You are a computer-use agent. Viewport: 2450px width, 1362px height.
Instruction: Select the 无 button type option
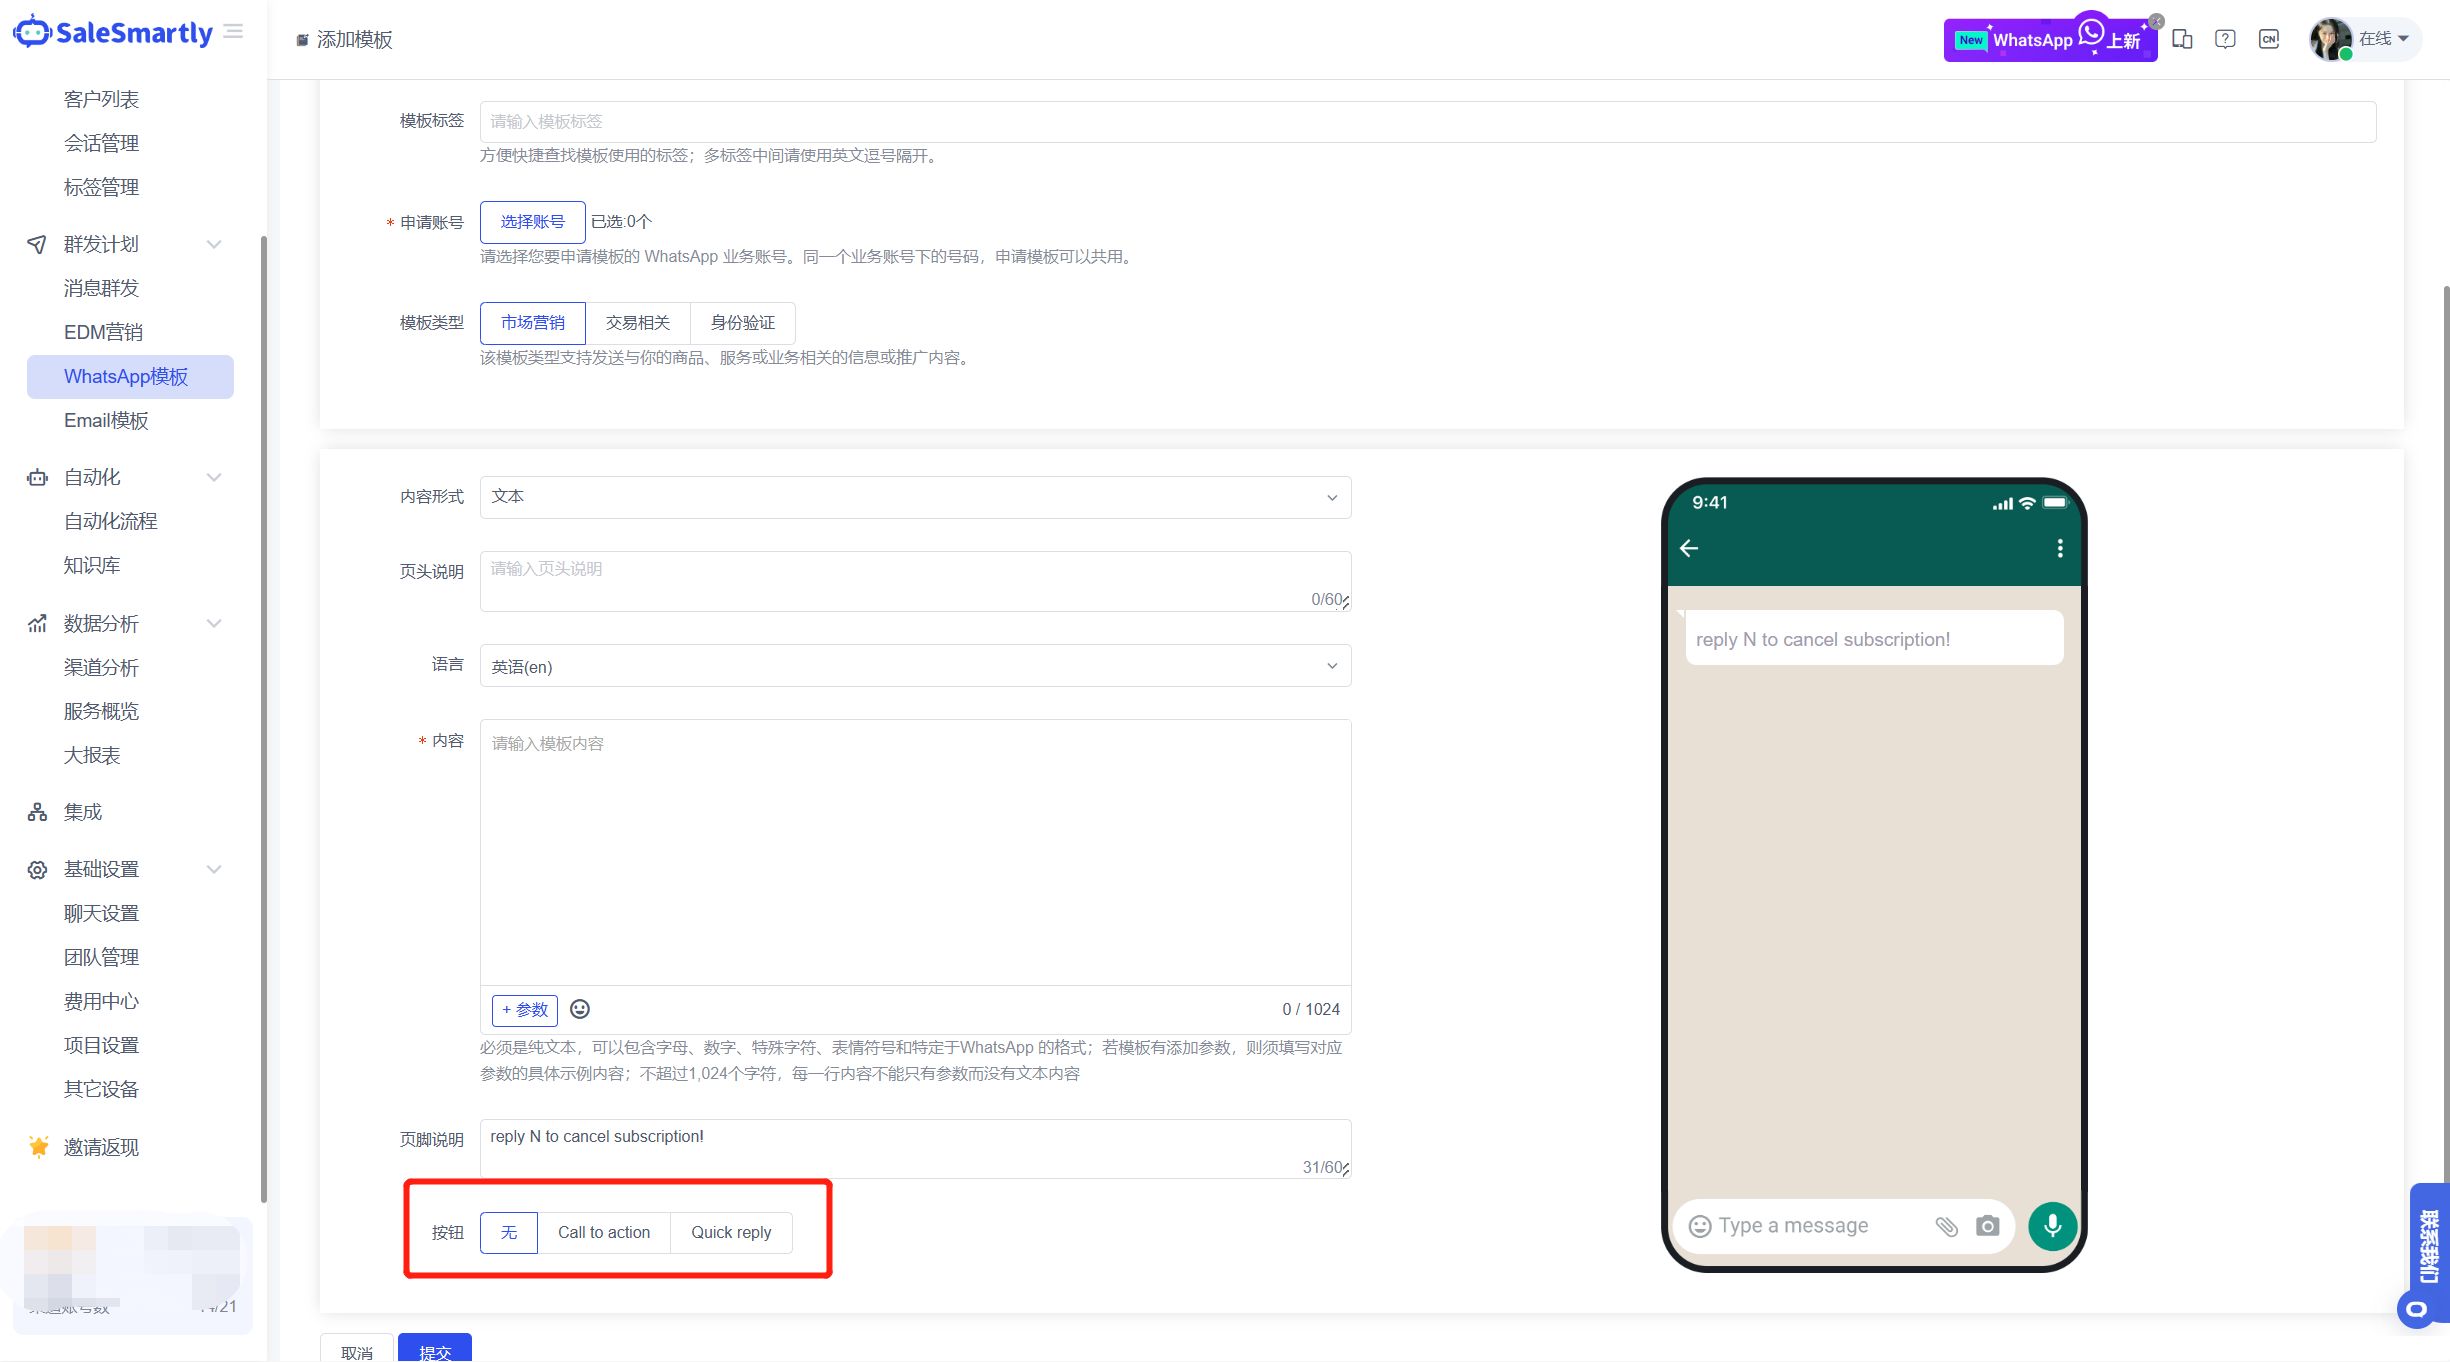[x=509, y=1232]
